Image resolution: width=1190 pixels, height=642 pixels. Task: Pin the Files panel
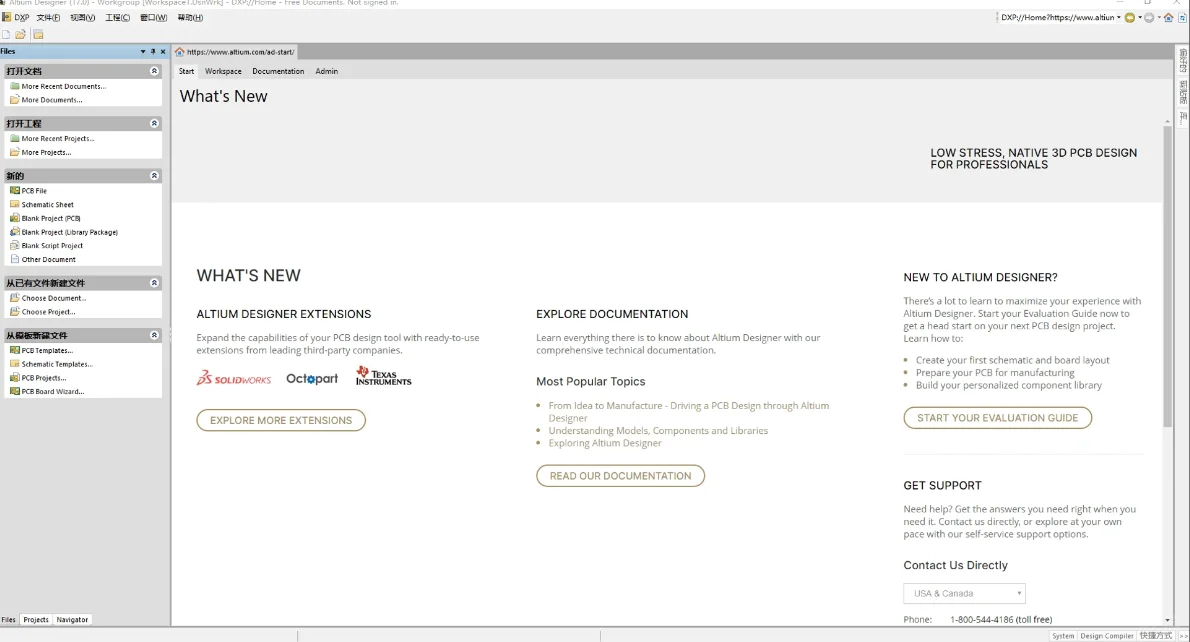pyautogui.click(x=153, y=52)
